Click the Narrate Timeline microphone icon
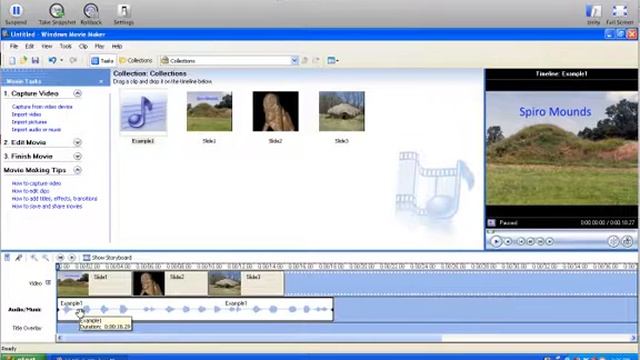The image size is (640, 360). (19, 258)
